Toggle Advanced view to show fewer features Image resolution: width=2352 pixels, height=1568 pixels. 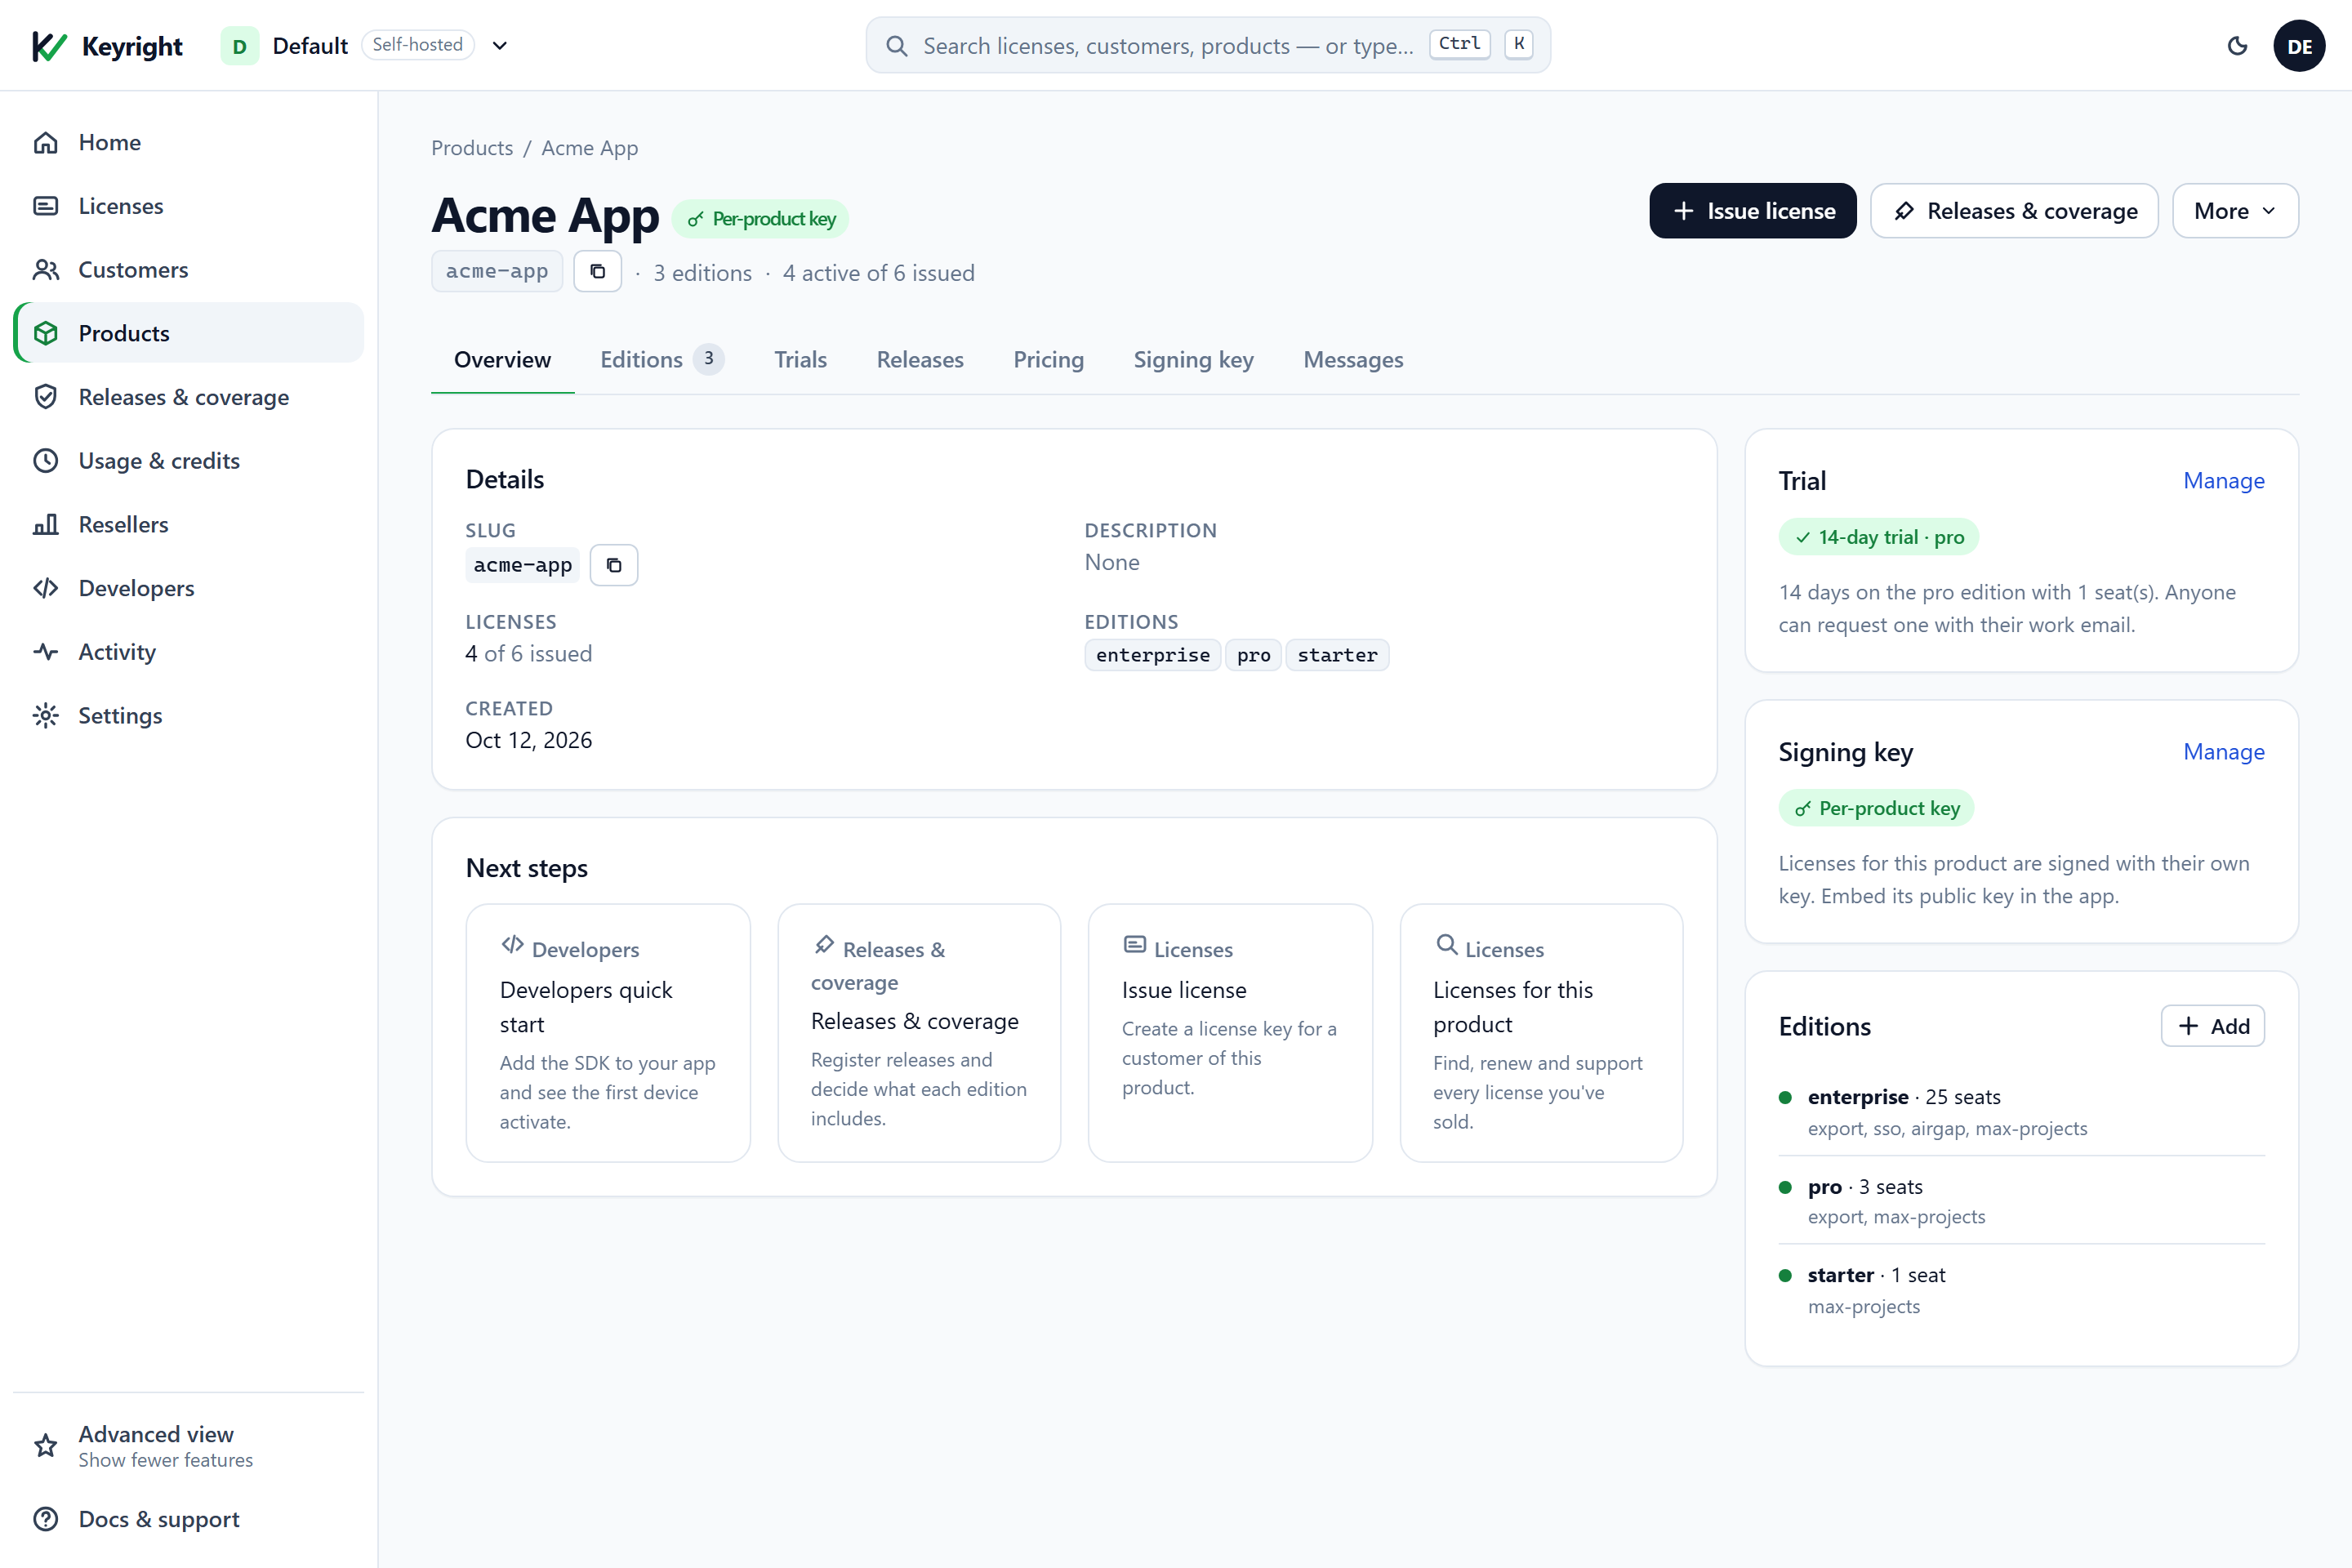coord(189,1446)
